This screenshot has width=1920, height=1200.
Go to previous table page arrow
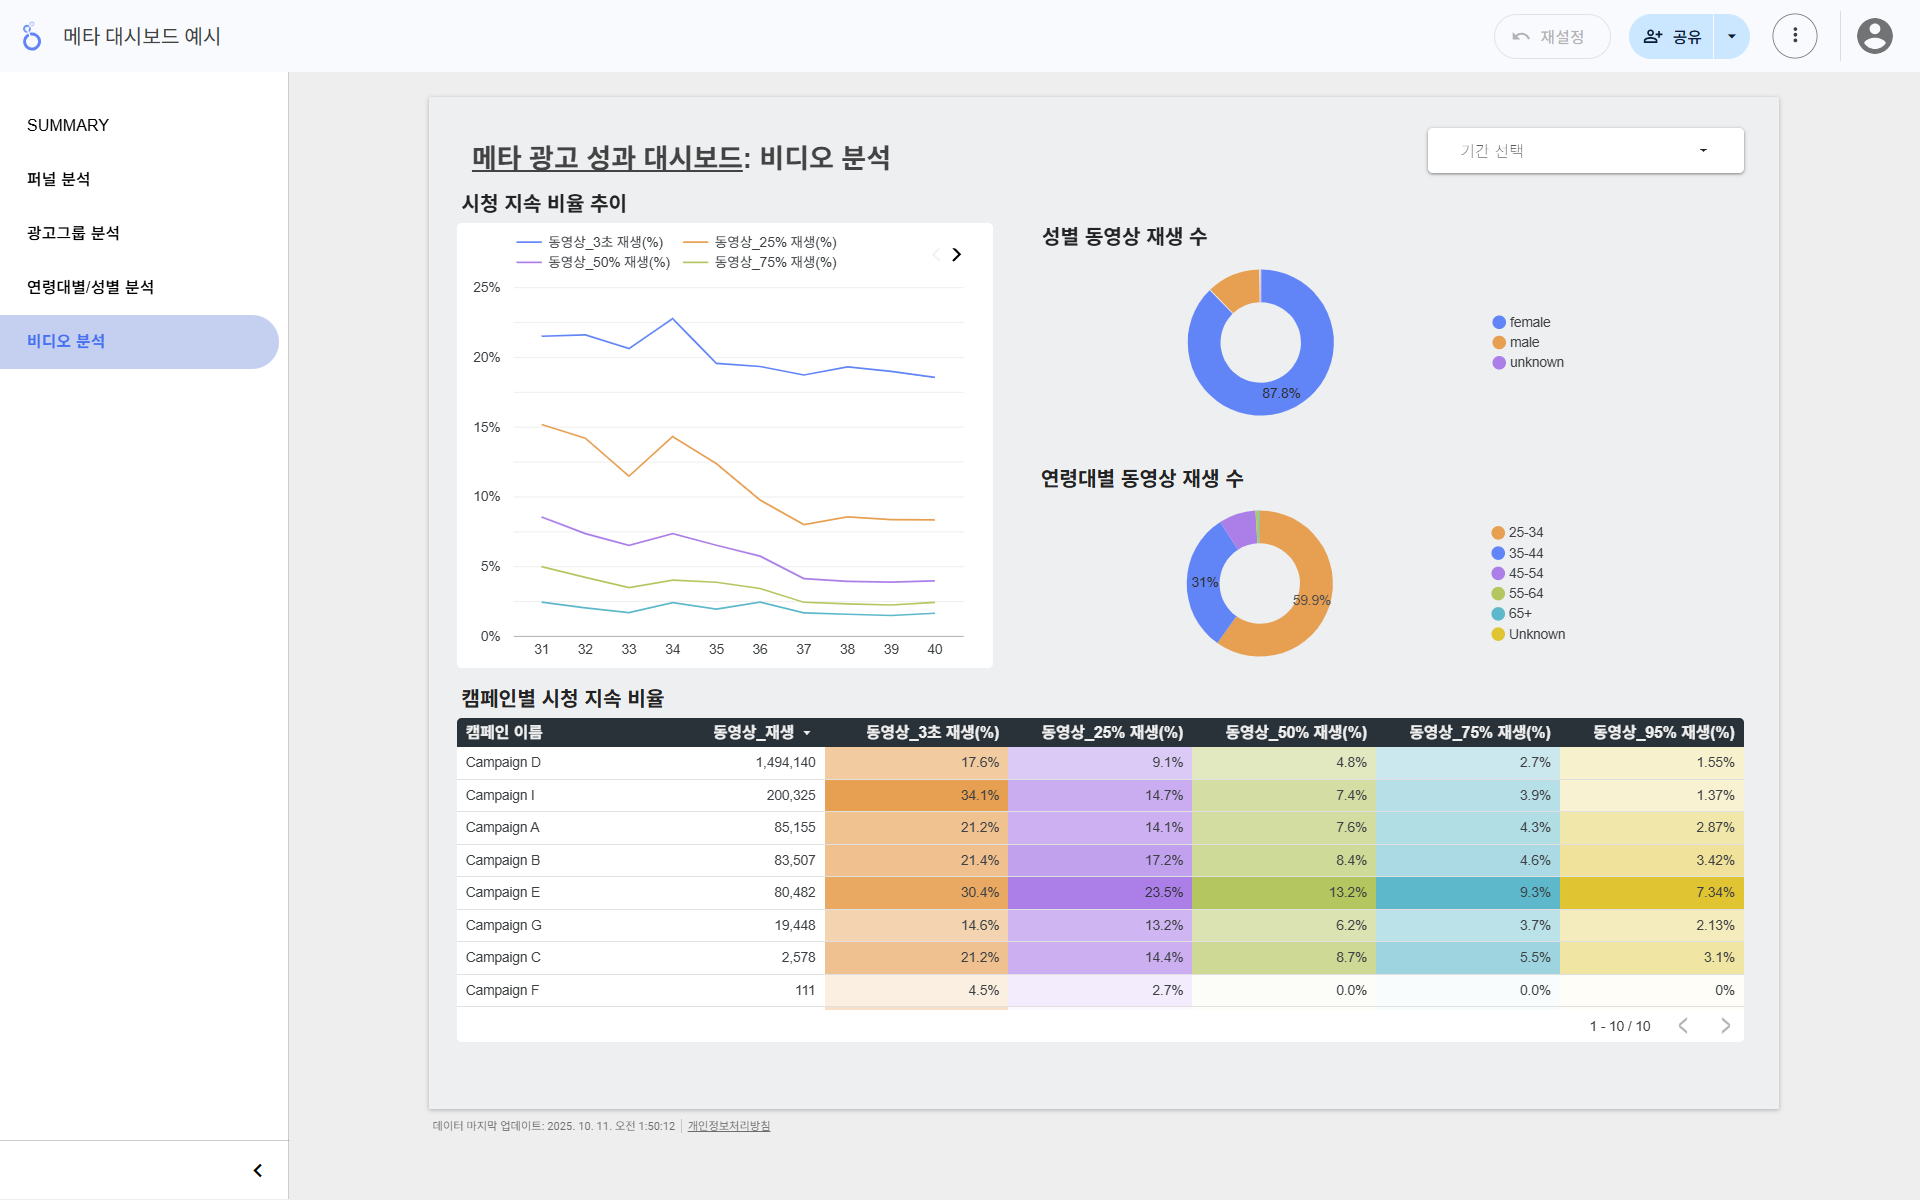[1683, 1026]
